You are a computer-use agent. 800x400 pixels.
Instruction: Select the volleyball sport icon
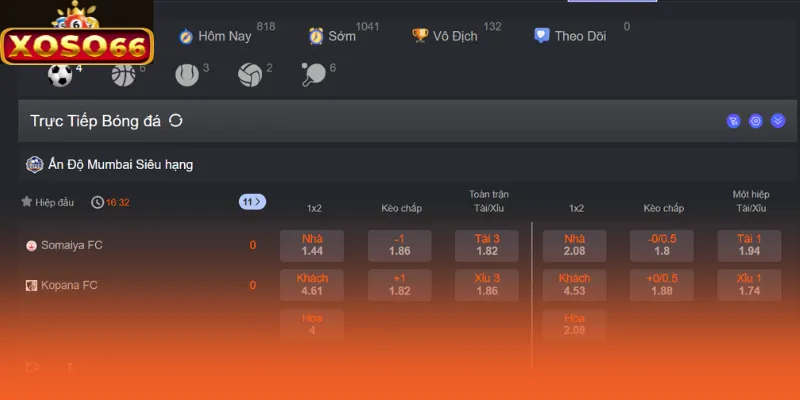(249, 74)
